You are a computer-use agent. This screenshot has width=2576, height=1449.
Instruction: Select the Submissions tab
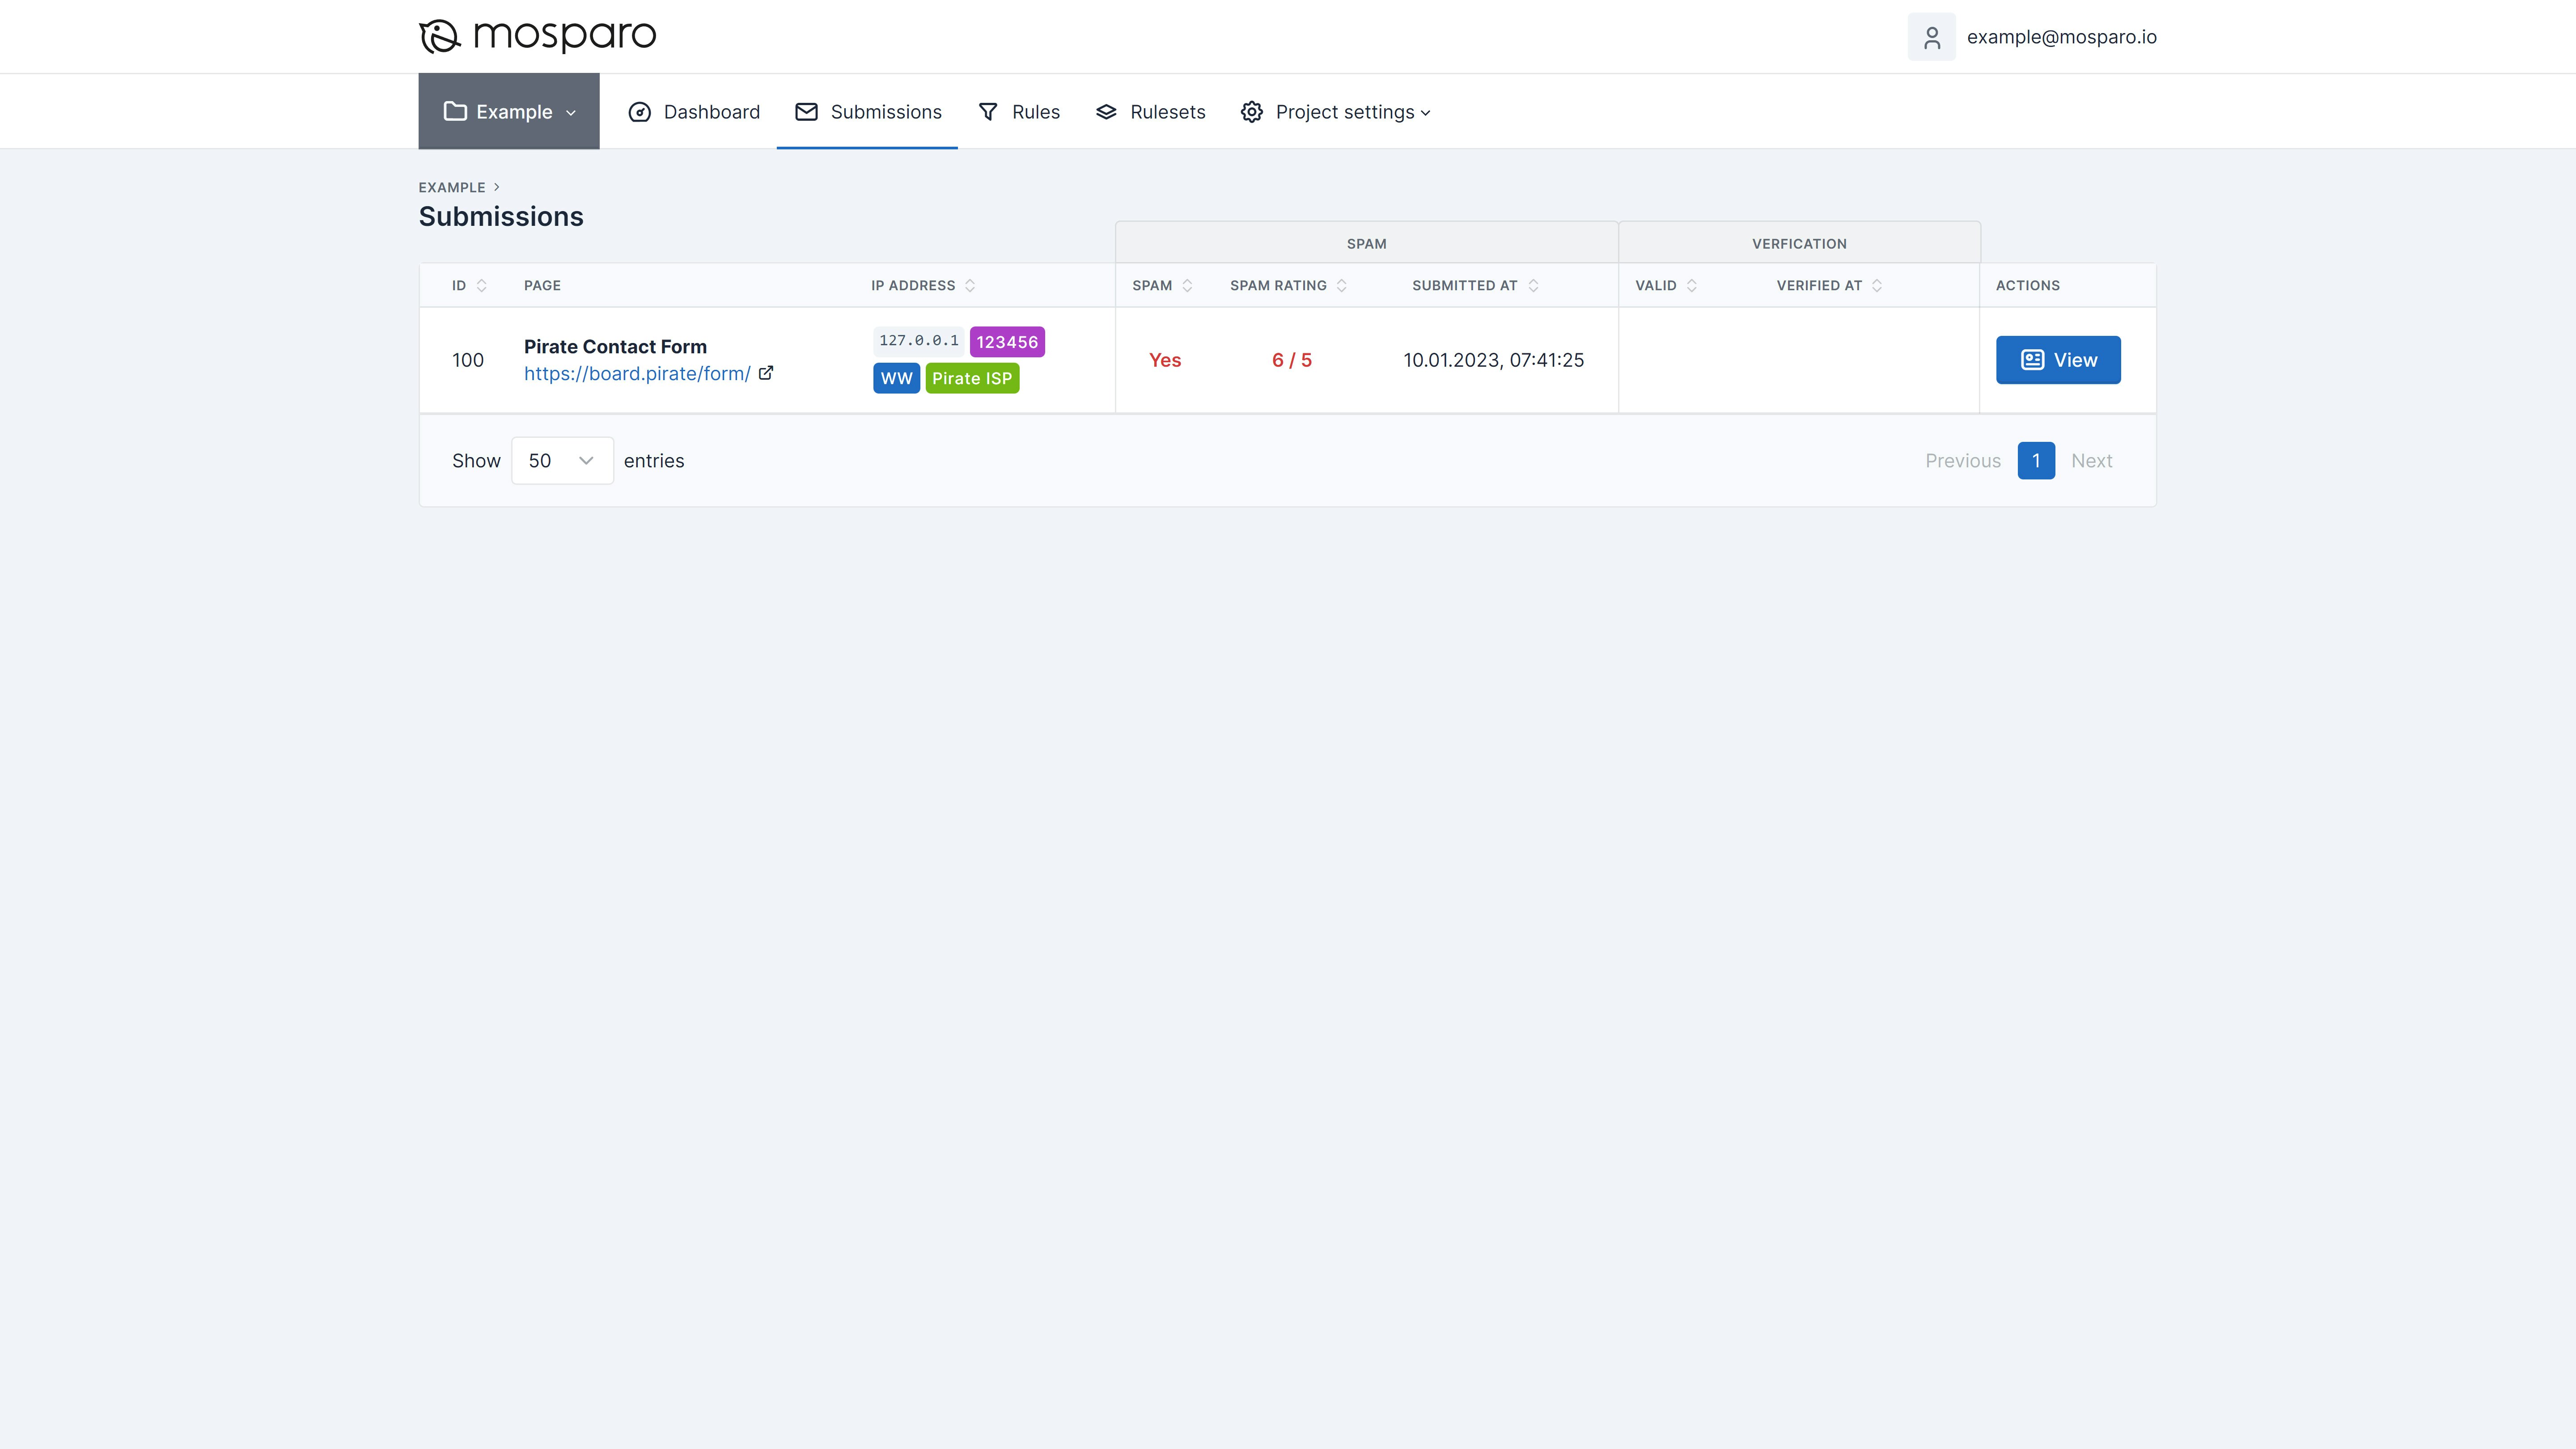pyautogui.click(x=868, y=112)
